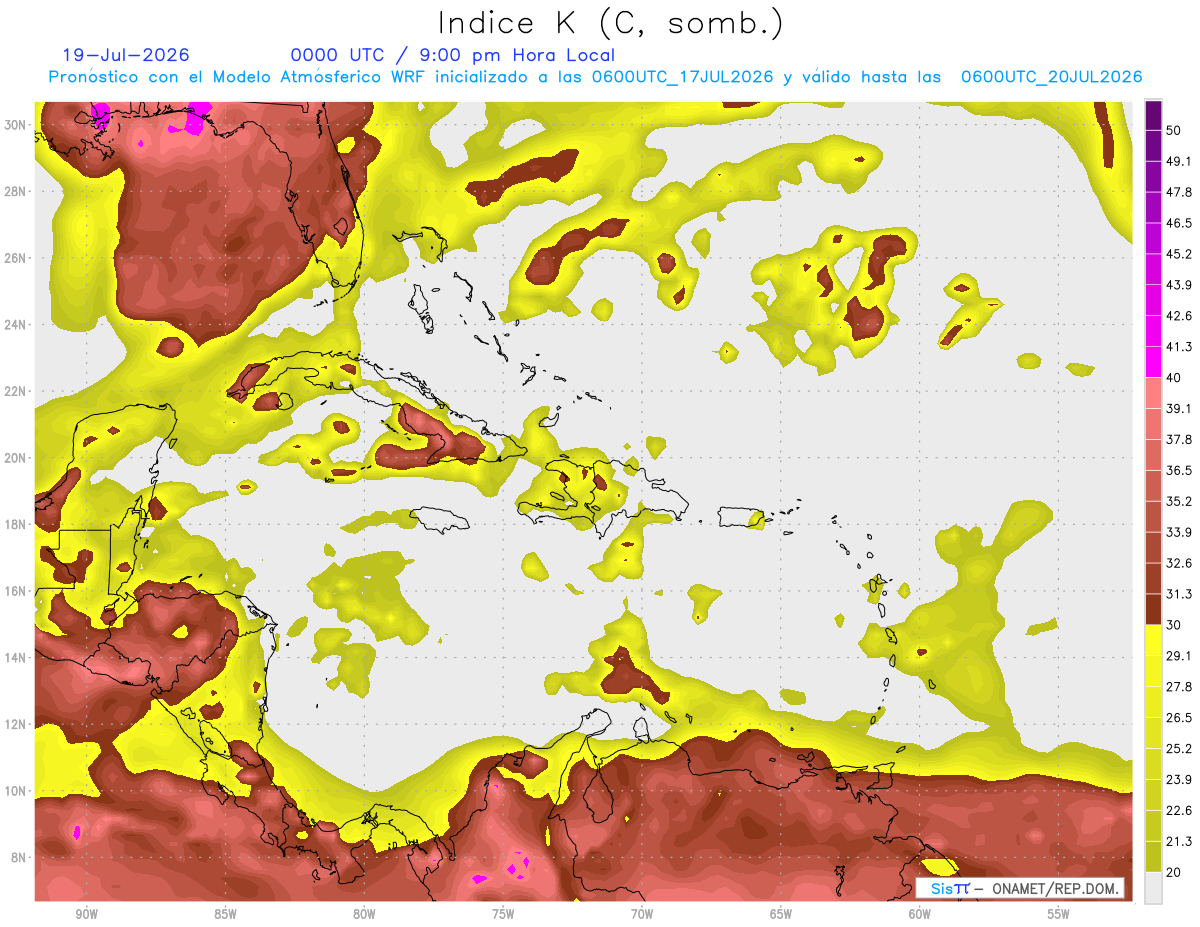Click the '23.9' value on the color scale
Screen dimensions: 1200x927
pyautogui.click(x=1179, y=780)
